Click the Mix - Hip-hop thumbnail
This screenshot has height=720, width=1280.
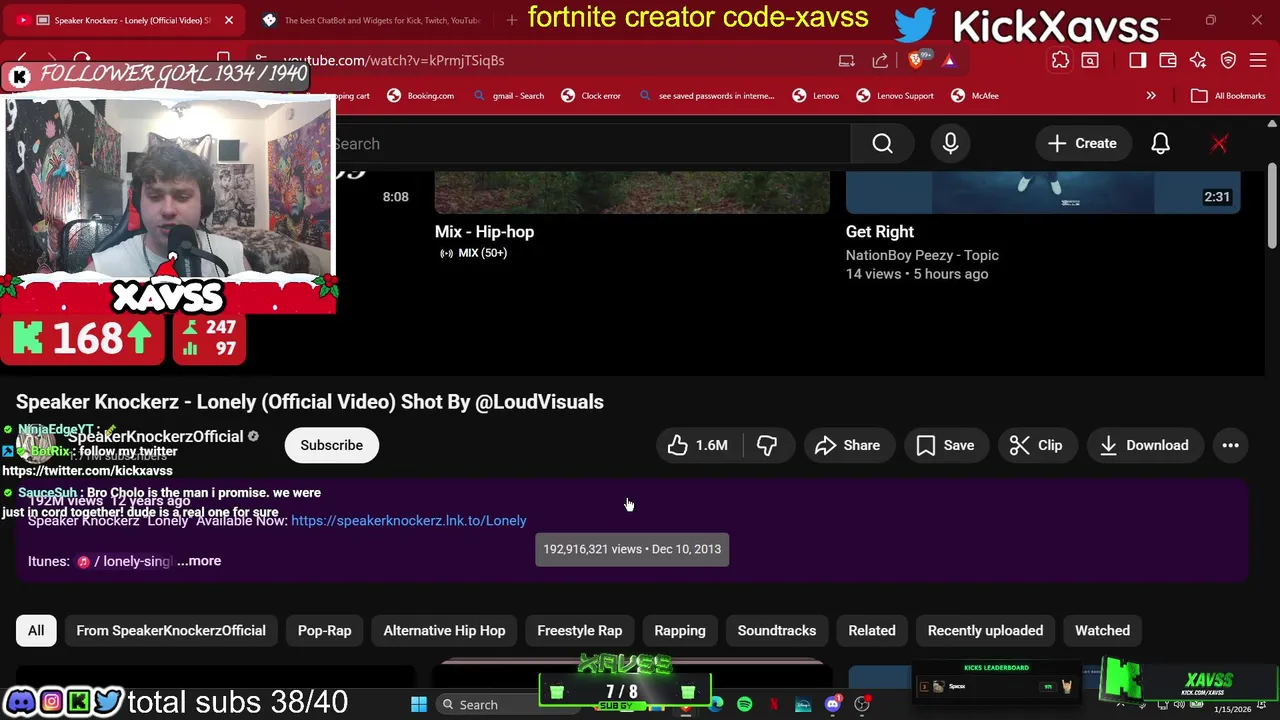pyautogui.click(x=632, y=192)
